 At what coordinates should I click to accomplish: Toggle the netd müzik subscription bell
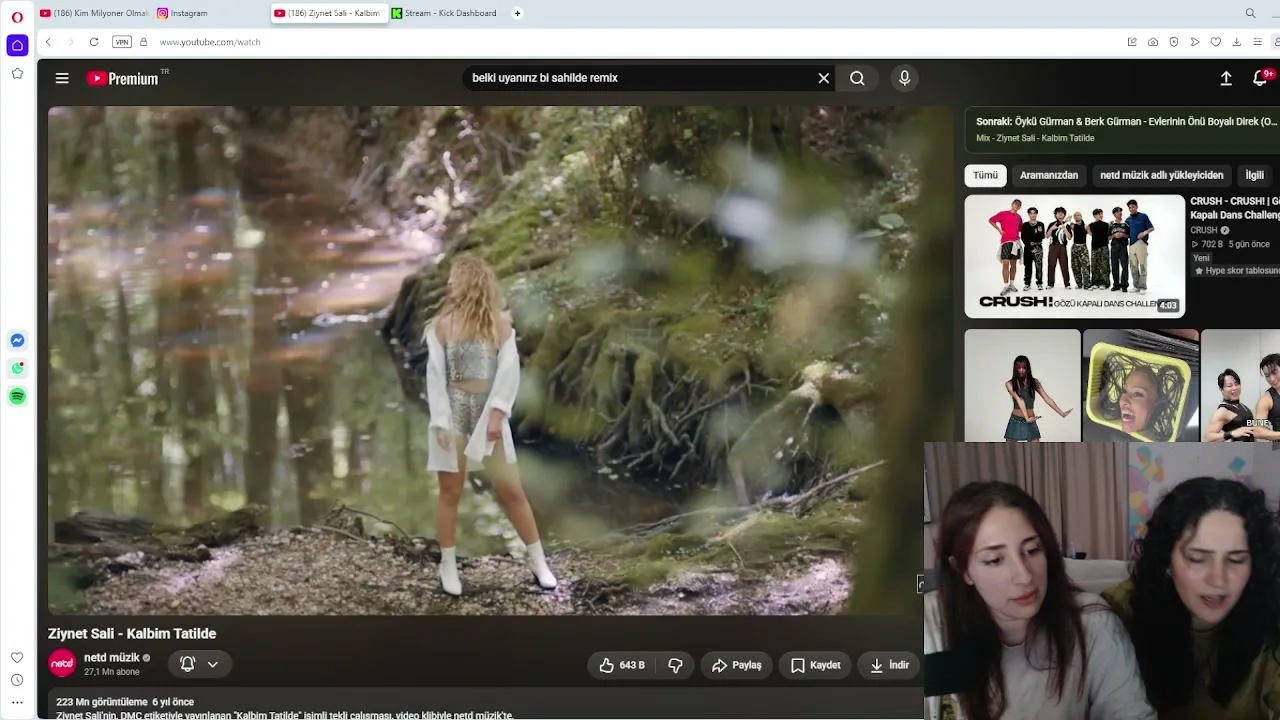point(187,664)
